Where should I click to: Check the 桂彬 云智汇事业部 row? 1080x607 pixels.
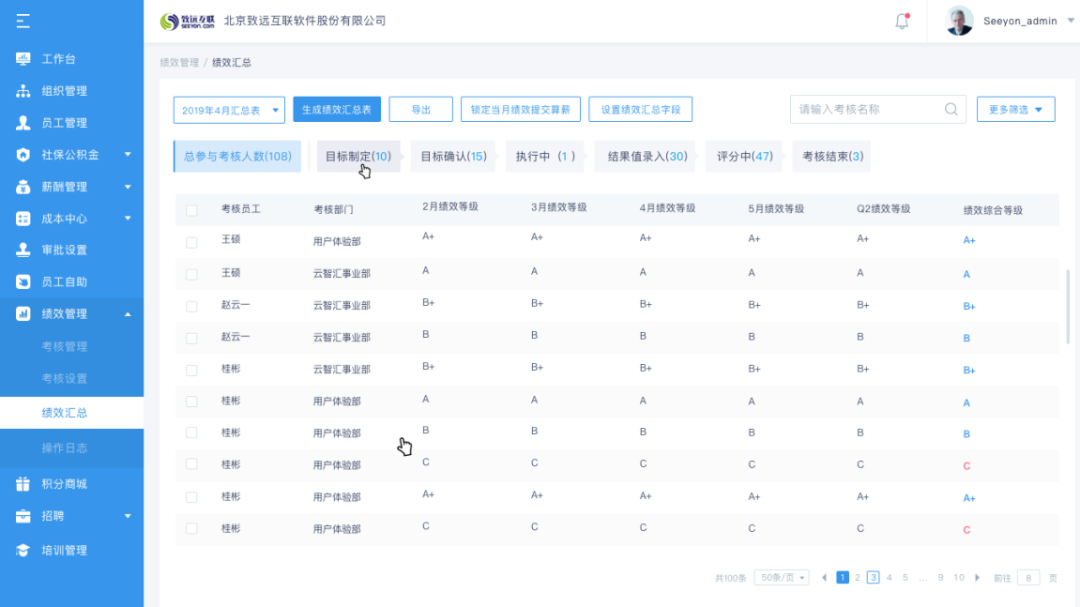pyautogui.click(x=191, y=370)
